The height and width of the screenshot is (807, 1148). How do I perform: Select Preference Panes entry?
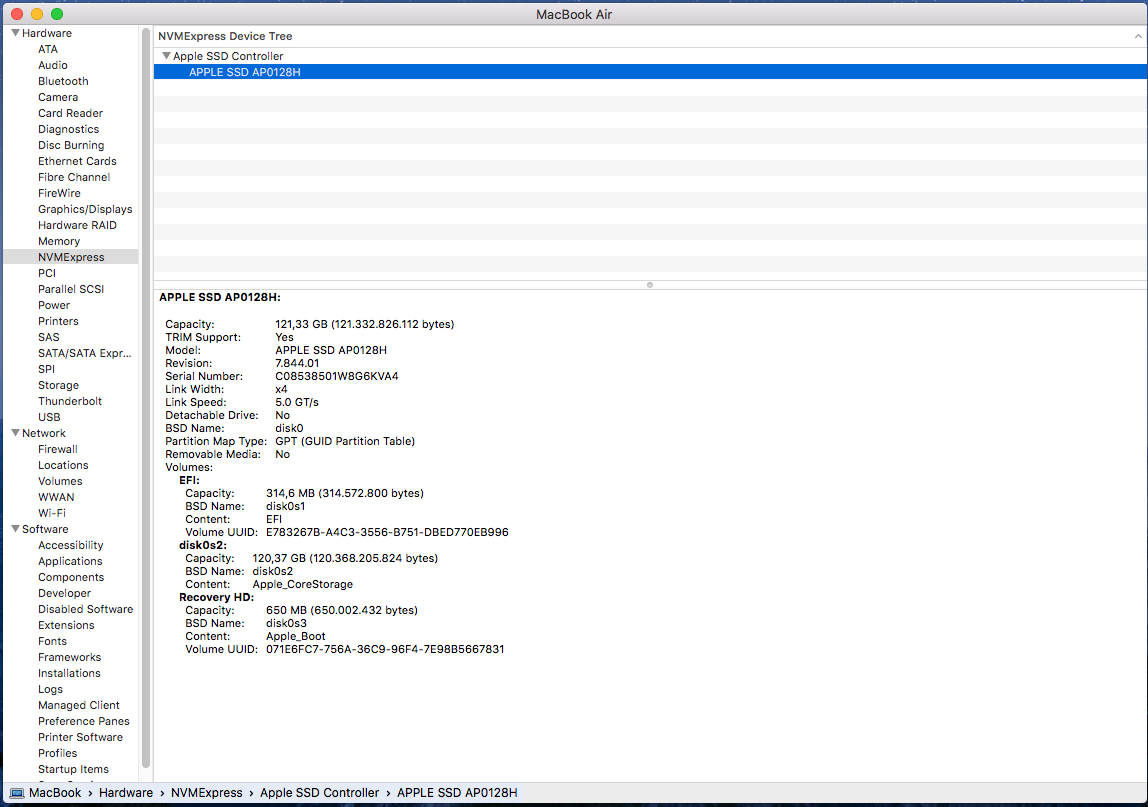(x=83, y=721)
